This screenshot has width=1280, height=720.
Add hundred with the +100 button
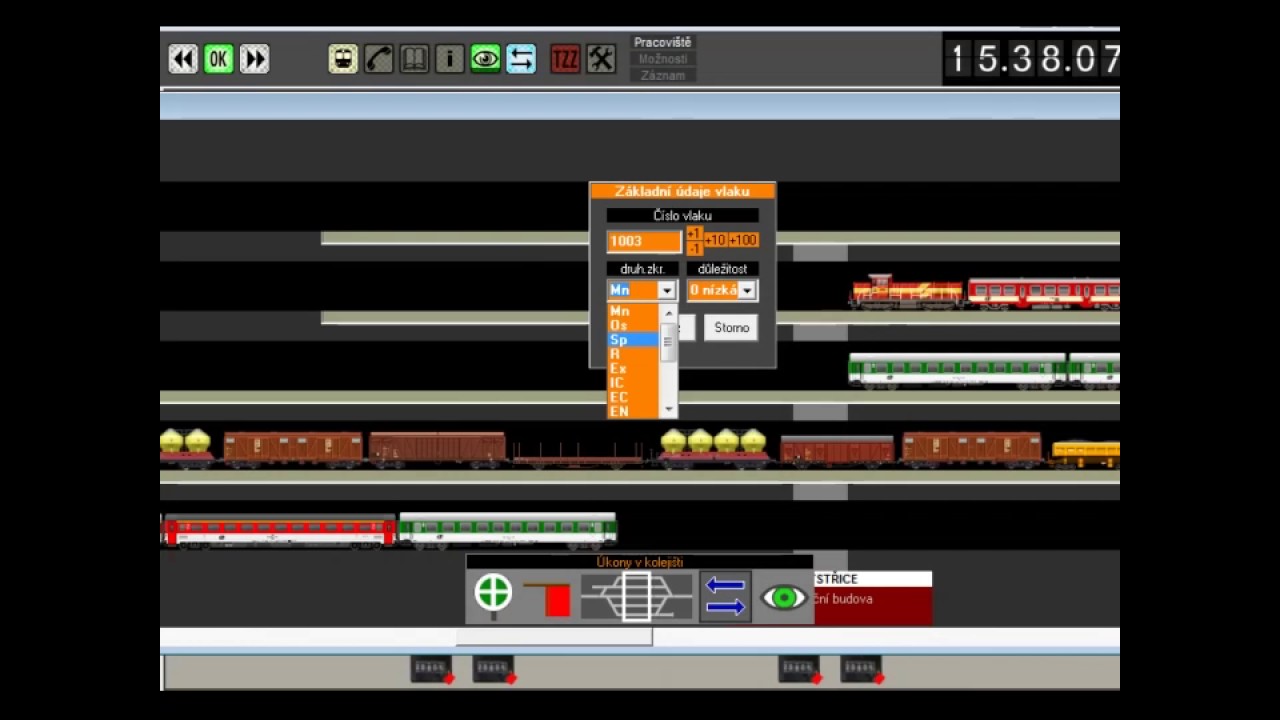[x=743, y=240]
